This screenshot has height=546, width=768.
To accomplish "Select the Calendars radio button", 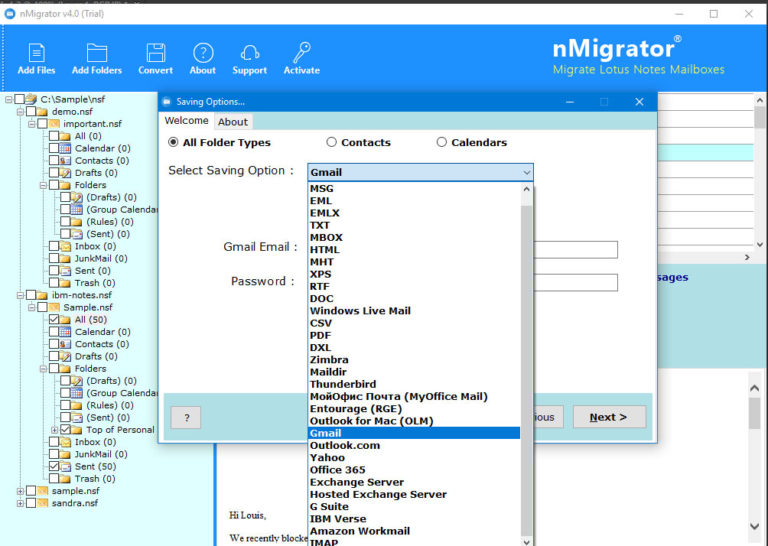I will (442, 142).
